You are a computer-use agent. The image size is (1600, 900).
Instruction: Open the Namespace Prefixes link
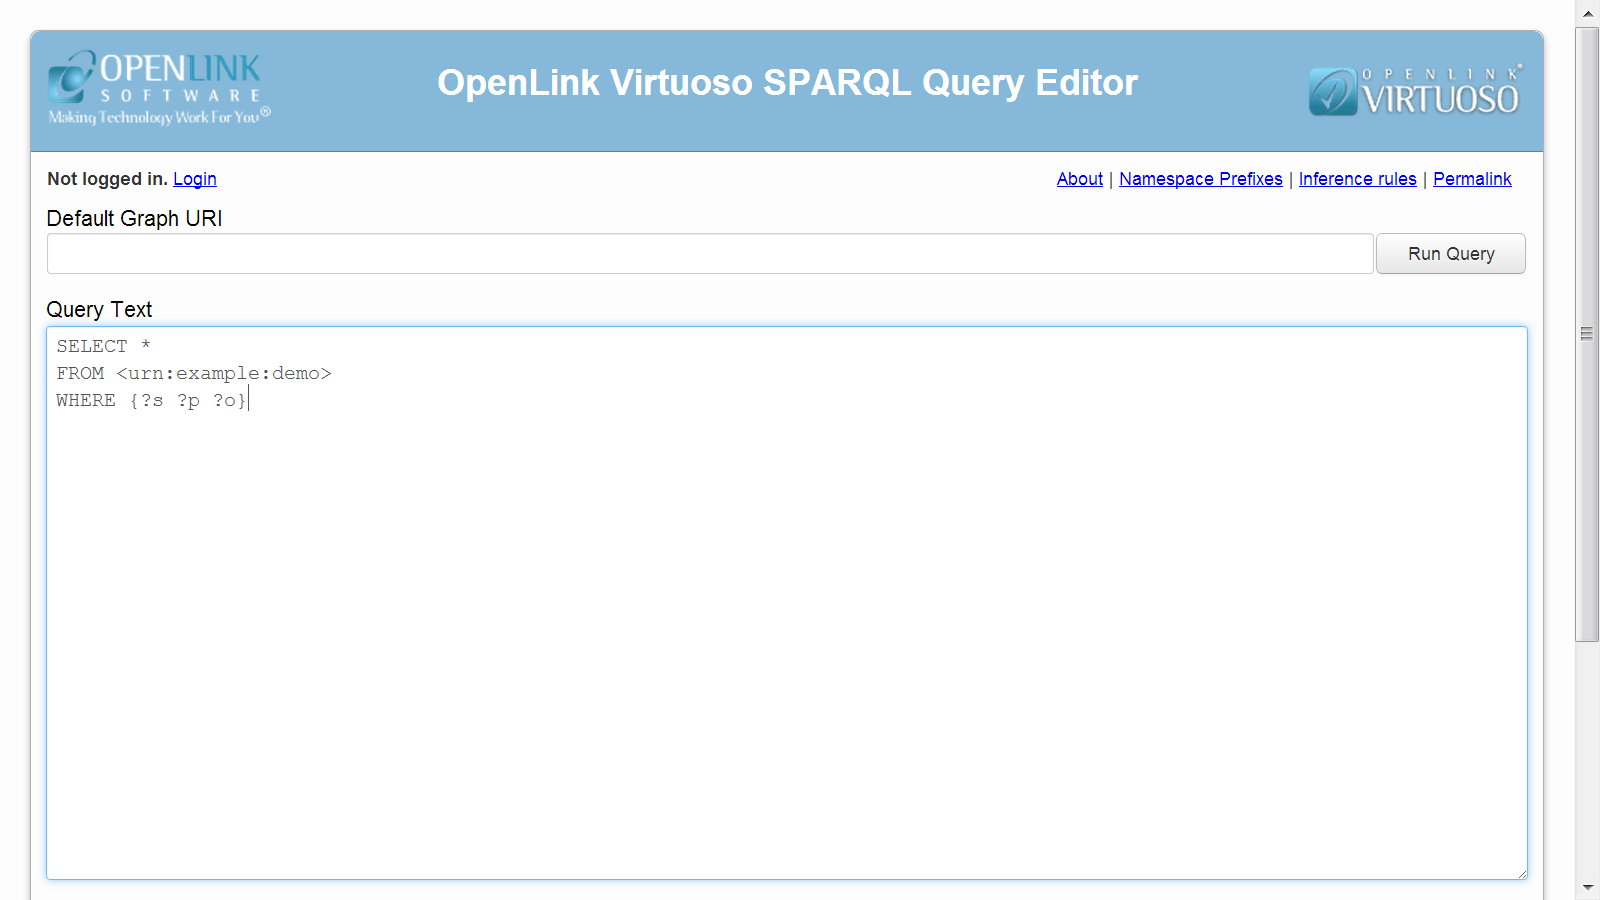pos(1200,179)
